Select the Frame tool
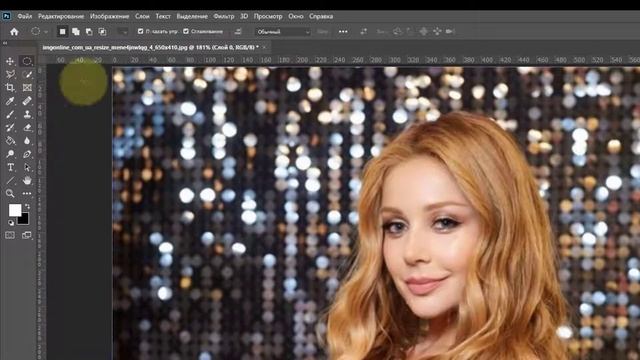The width and height of the screenshot is (640, 360). (27, 87)
